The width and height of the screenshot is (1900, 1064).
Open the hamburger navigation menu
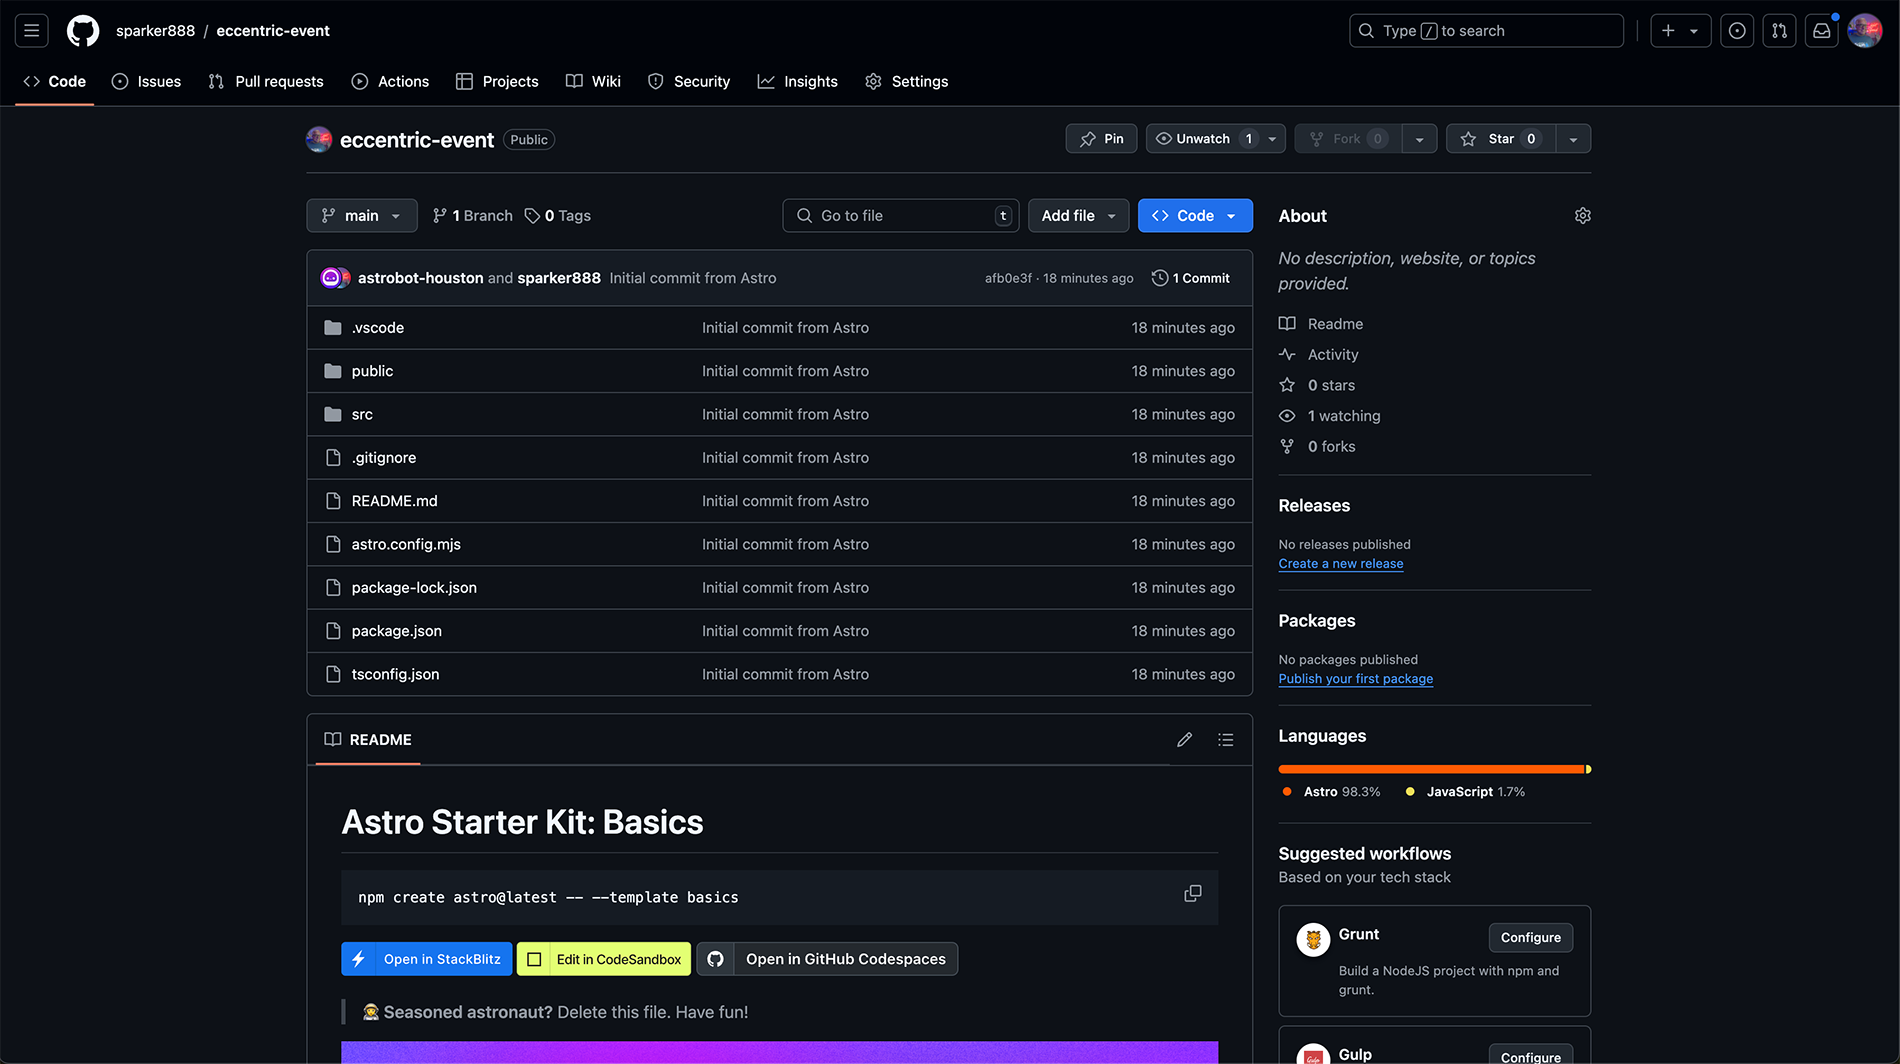pos(30,30)
